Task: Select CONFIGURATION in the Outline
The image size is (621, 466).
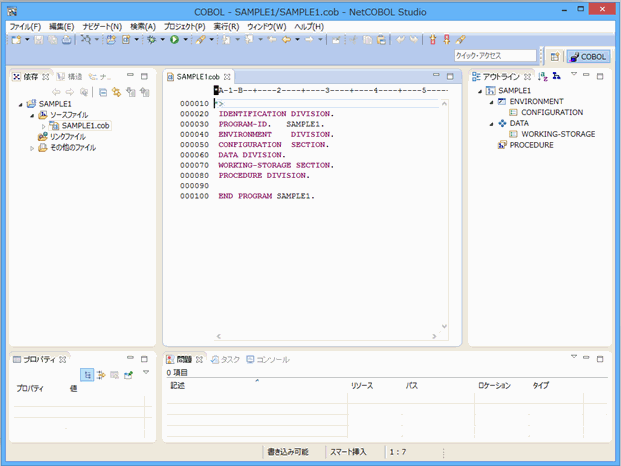Action: 552,112
